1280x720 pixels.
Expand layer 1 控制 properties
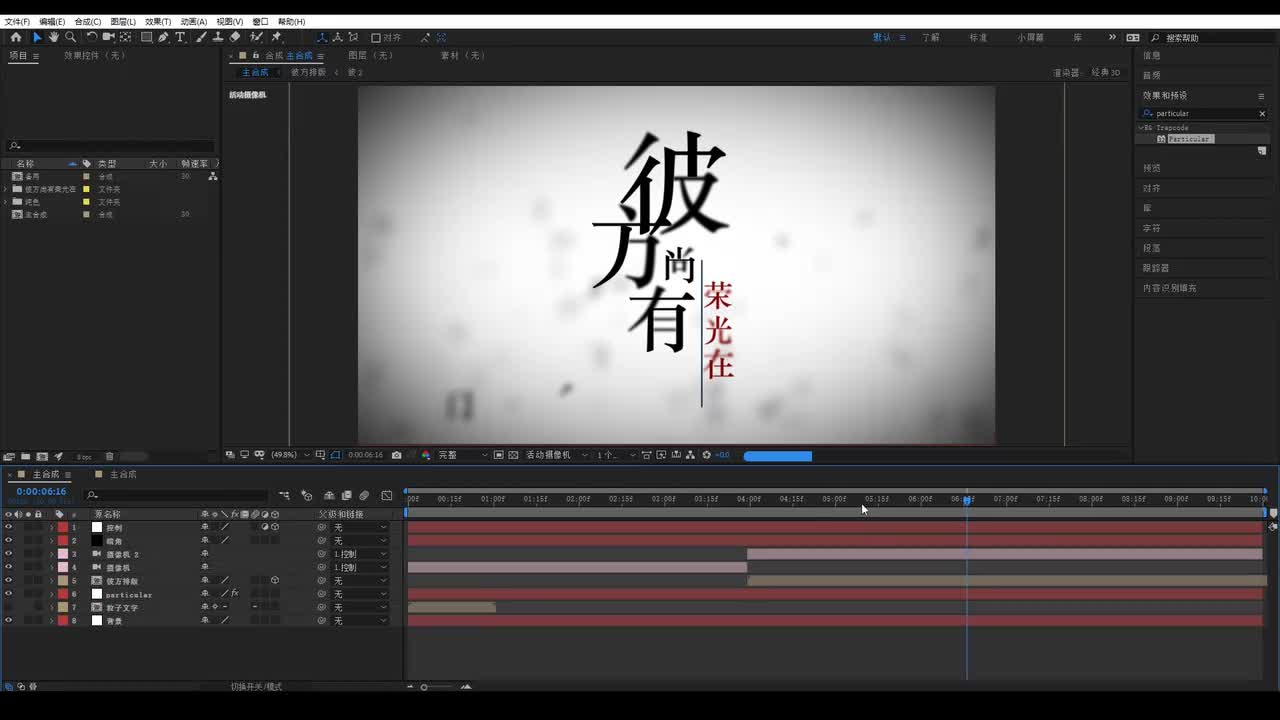pos(52,527)
